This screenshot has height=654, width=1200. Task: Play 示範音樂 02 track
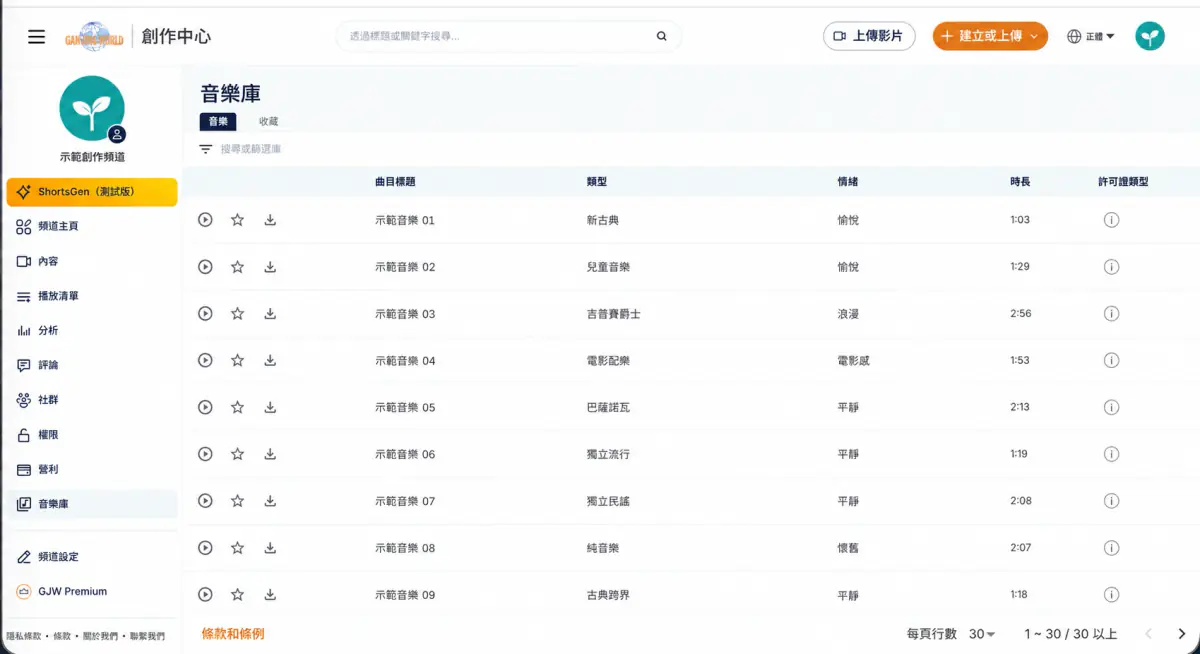205,267
